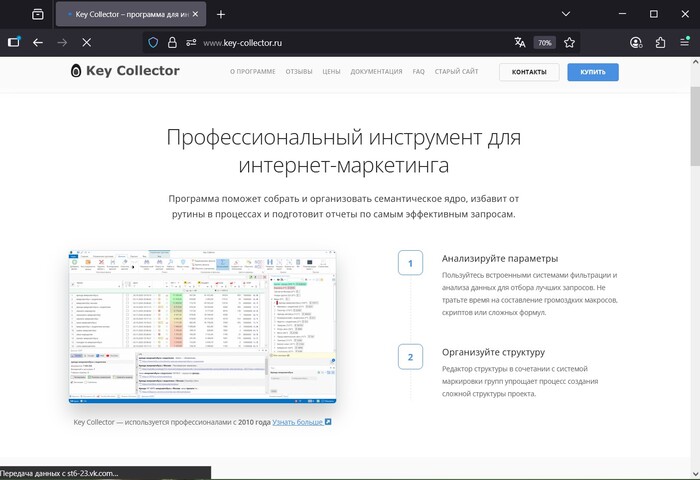Bookmark this page with star

click(569, 42)
